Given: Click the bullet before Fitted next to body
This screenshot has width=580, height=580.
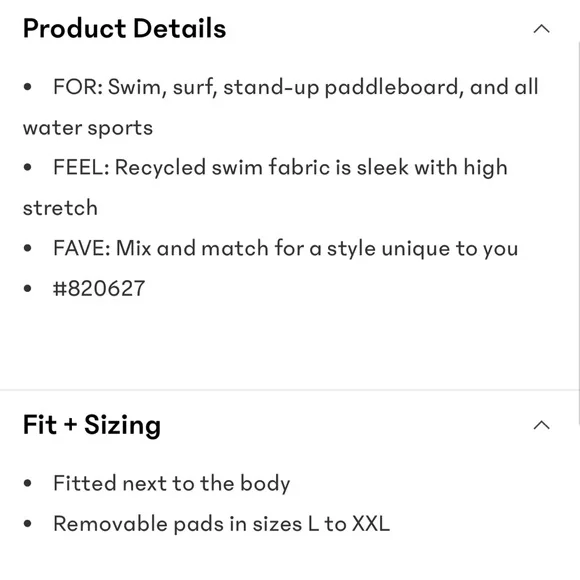Looking at the screenshot, I should tap(27, 483).
